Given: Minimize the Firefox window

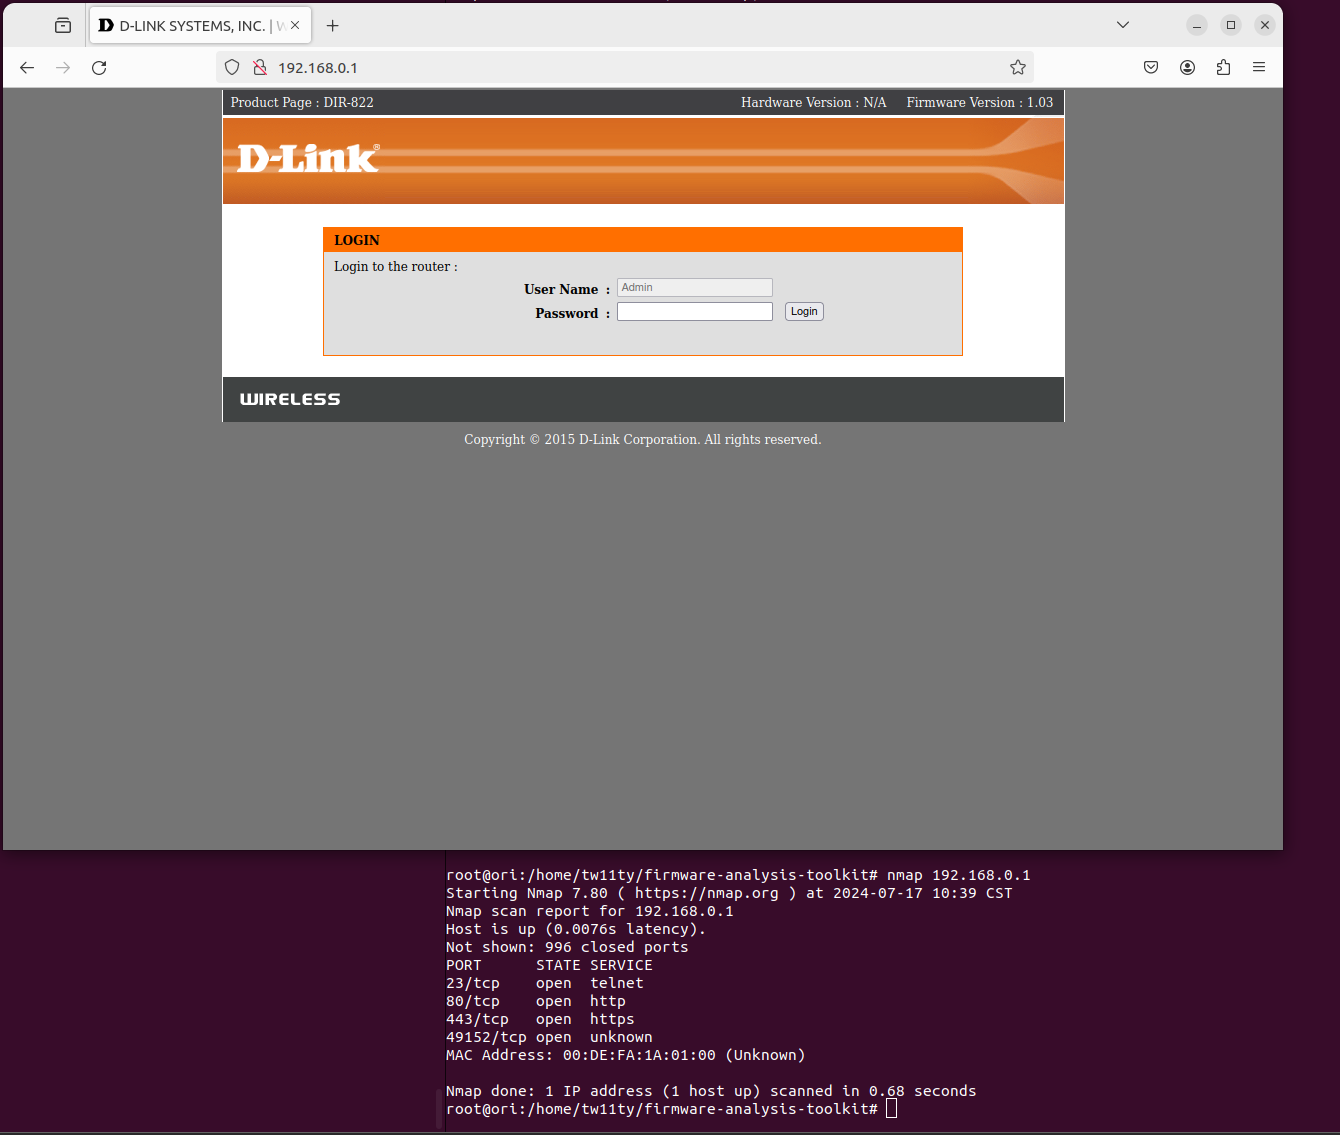Looking at the screenshot, I should coord(1197,25).
